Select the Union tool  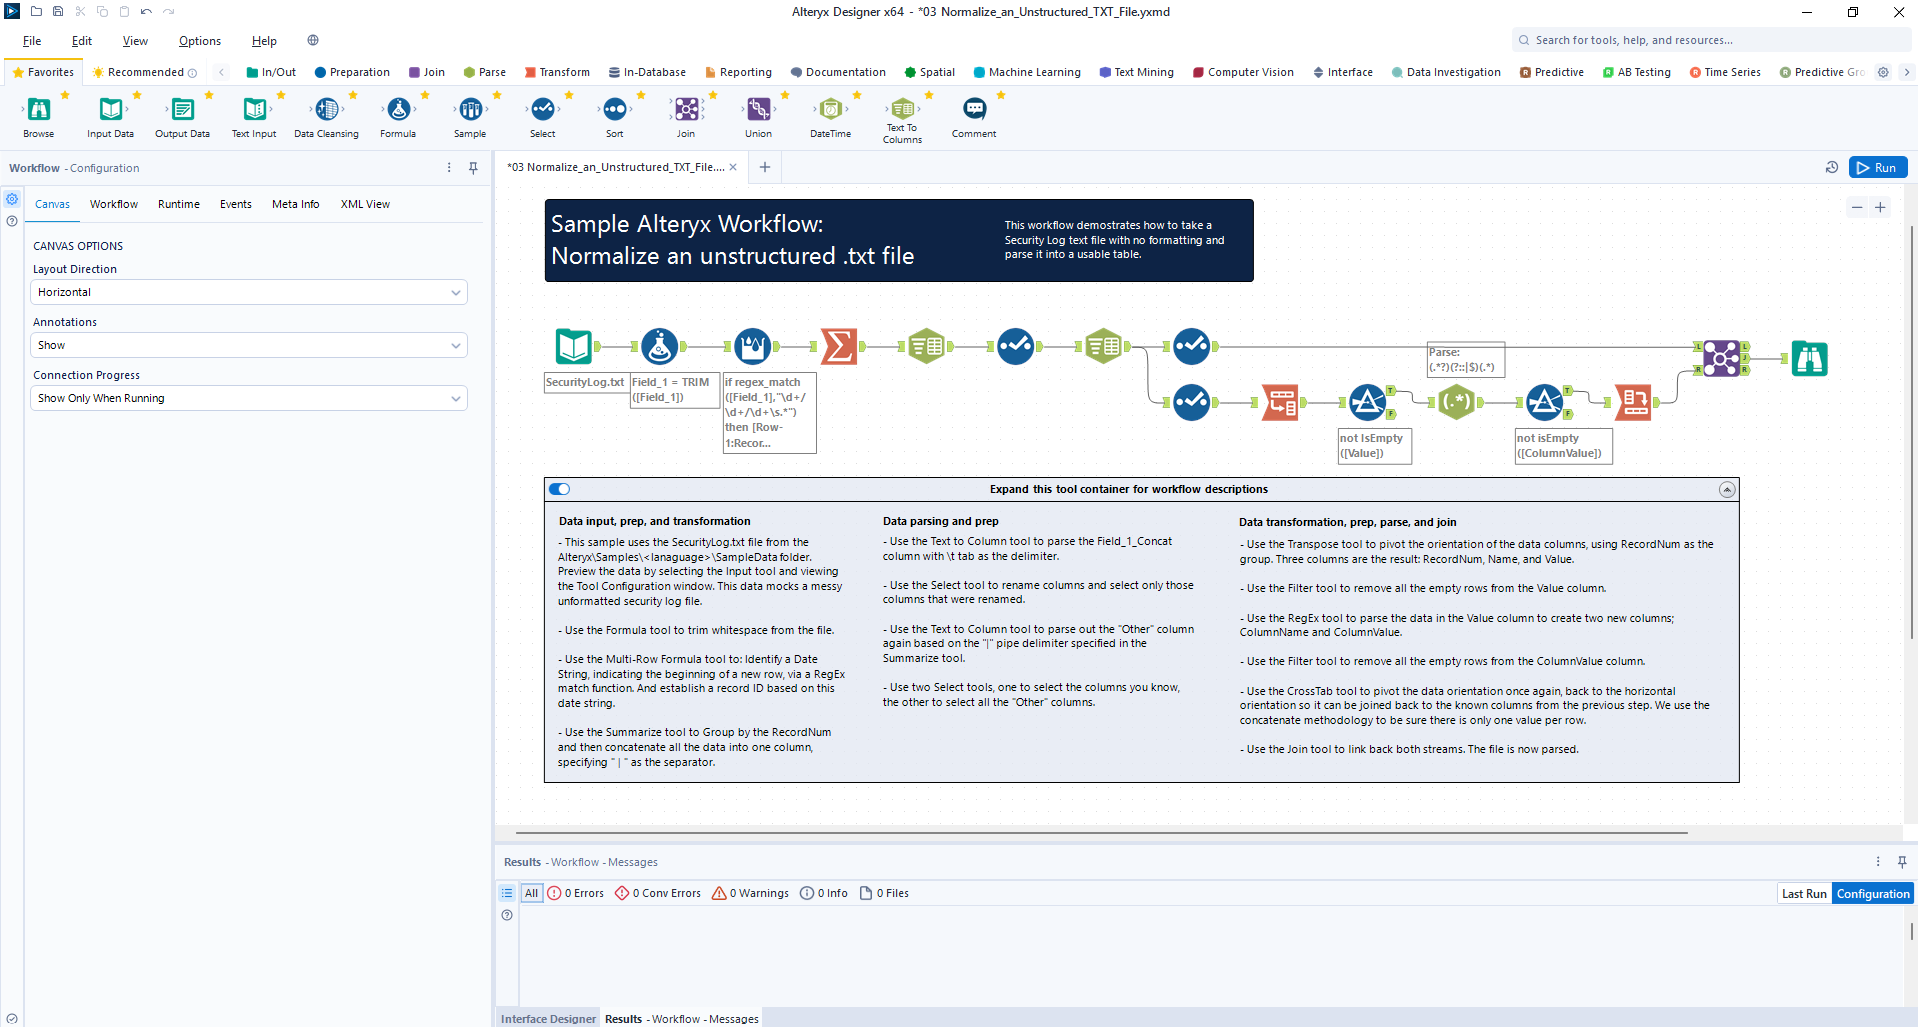(x=759, y=112)
